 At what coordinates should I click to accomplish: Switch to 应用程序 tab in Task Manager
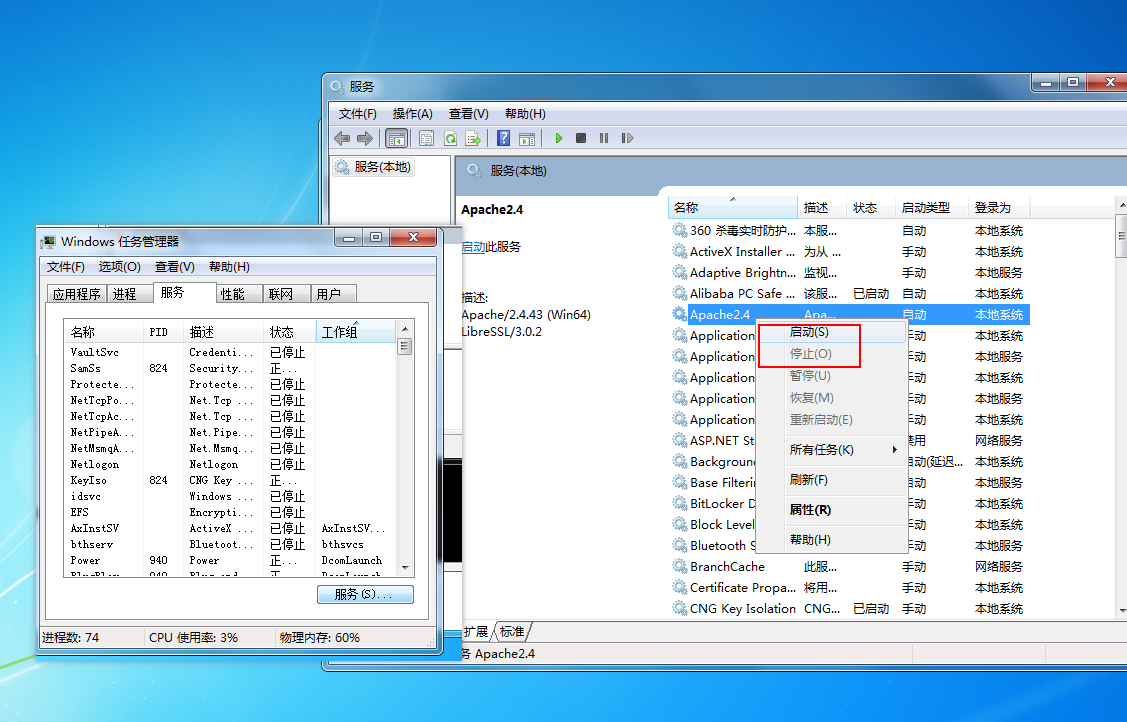[77, 294]
